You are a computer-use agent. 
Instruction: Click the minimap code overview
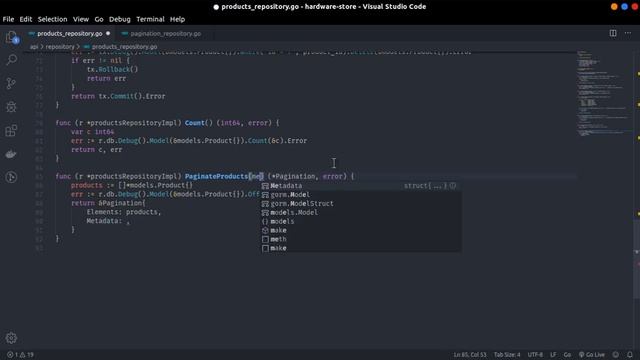[x=604, y=94]
